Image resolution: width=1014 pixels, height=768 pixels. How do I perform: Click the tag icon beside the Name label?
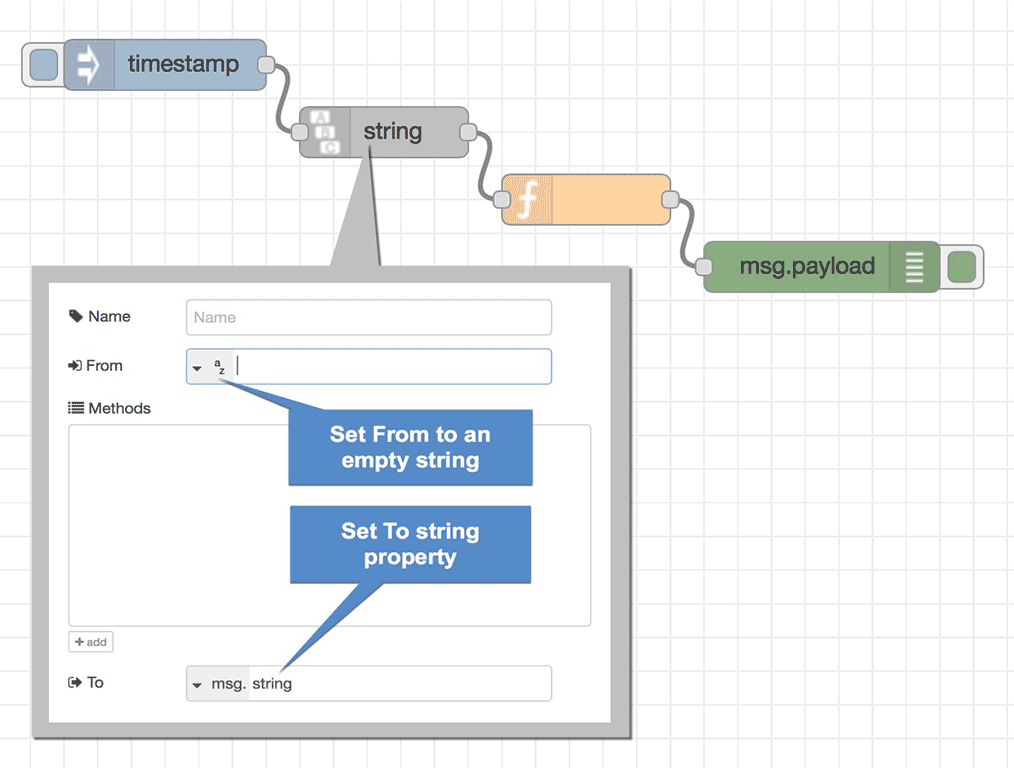[x=75, y=316]
